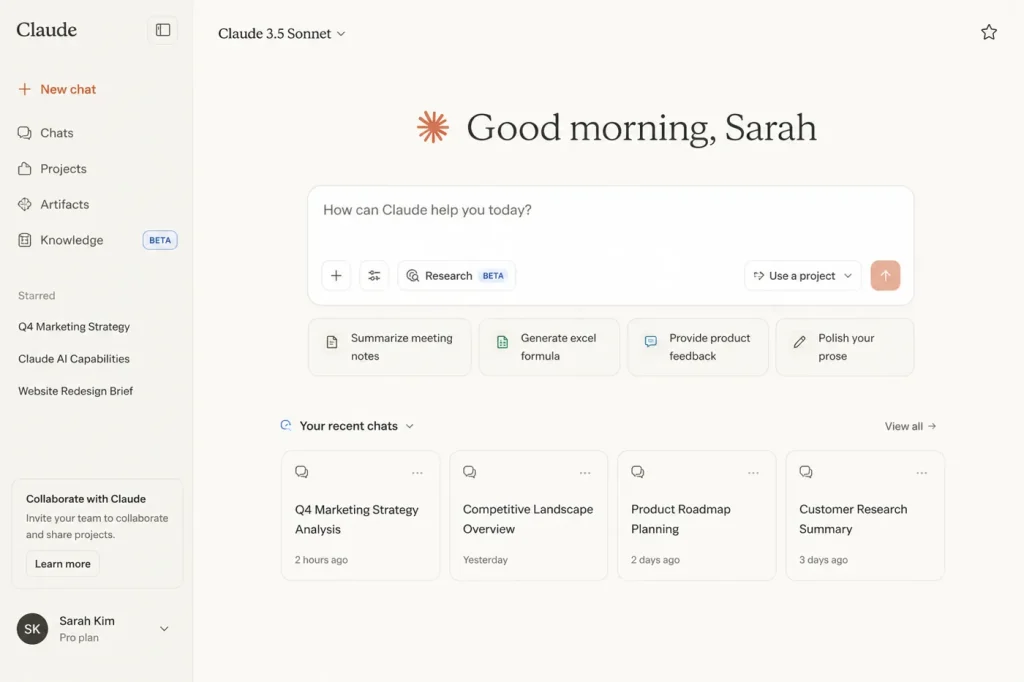Open more options for Q4 Marketing Strategy Analysis
1024x682 pixels.
pyautogui.click(x=417, y=473)
